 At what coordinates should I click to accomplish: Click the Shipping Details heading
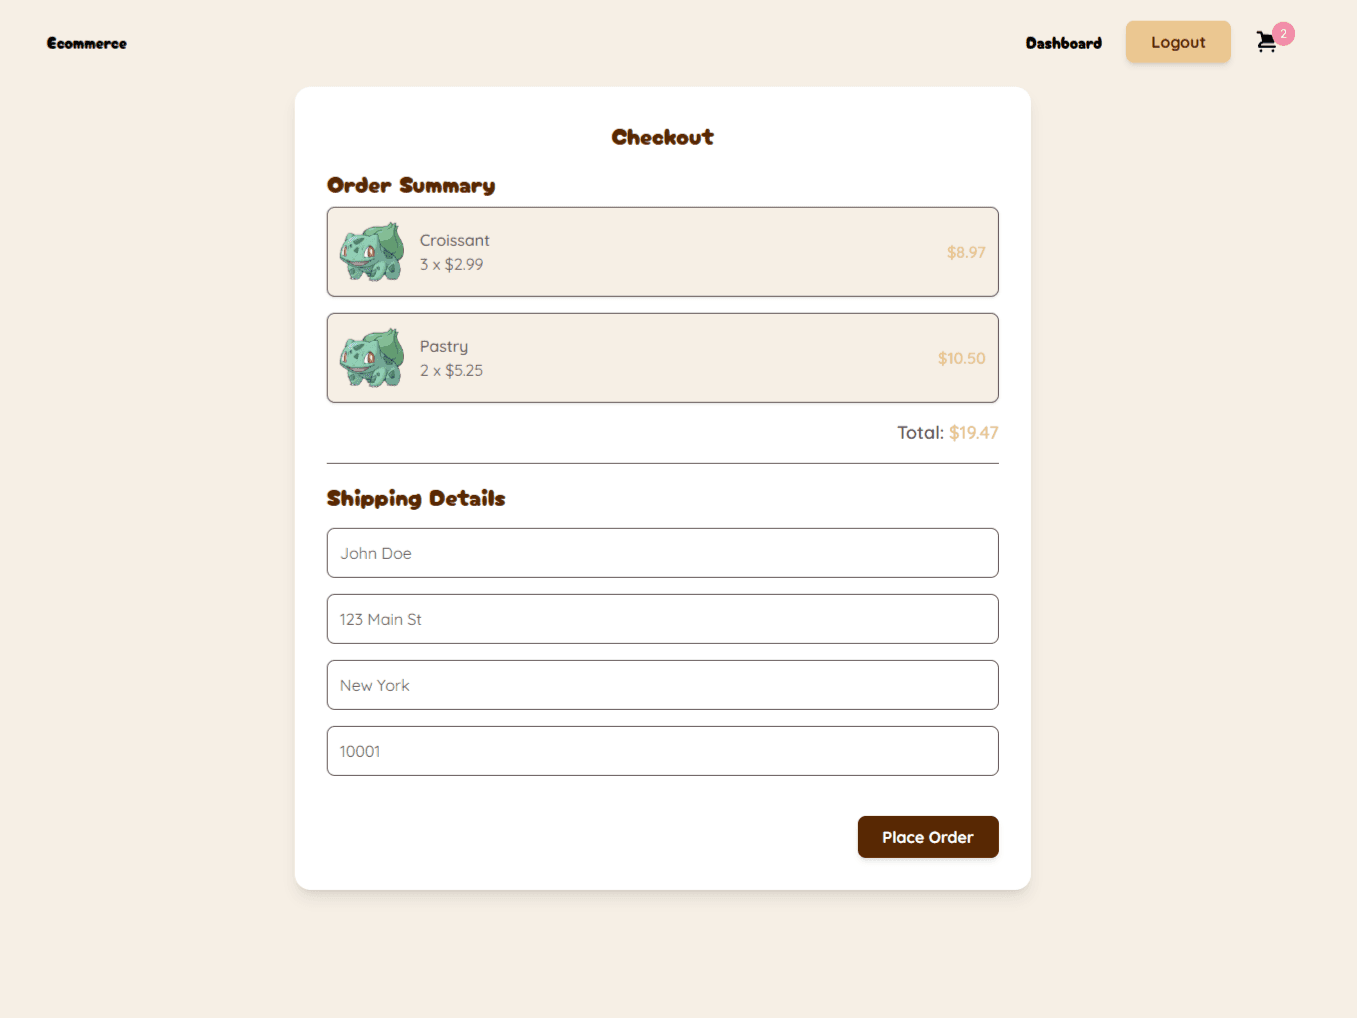(416, 499)
